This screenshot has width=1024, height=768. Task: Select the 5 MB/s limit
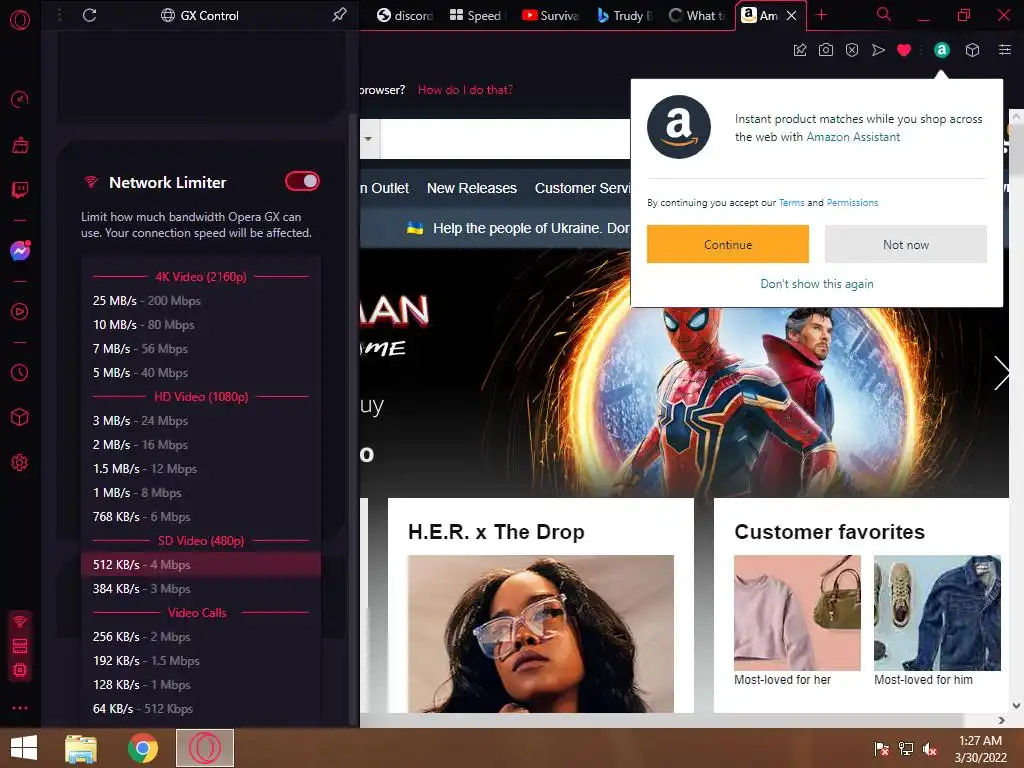[201, 372]
